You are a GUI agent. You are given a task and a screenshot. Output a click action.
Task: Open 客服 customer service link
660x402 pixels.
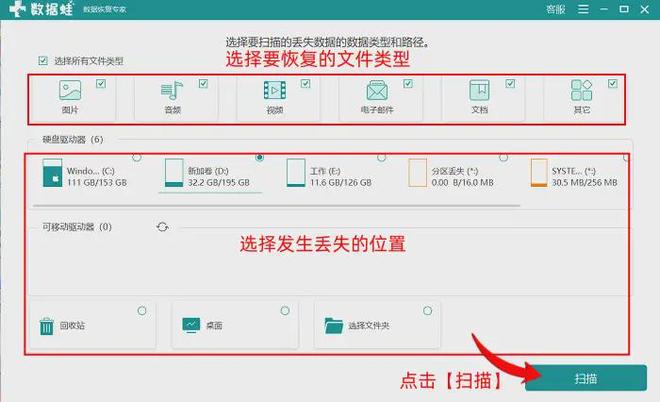tap(556, 9)
